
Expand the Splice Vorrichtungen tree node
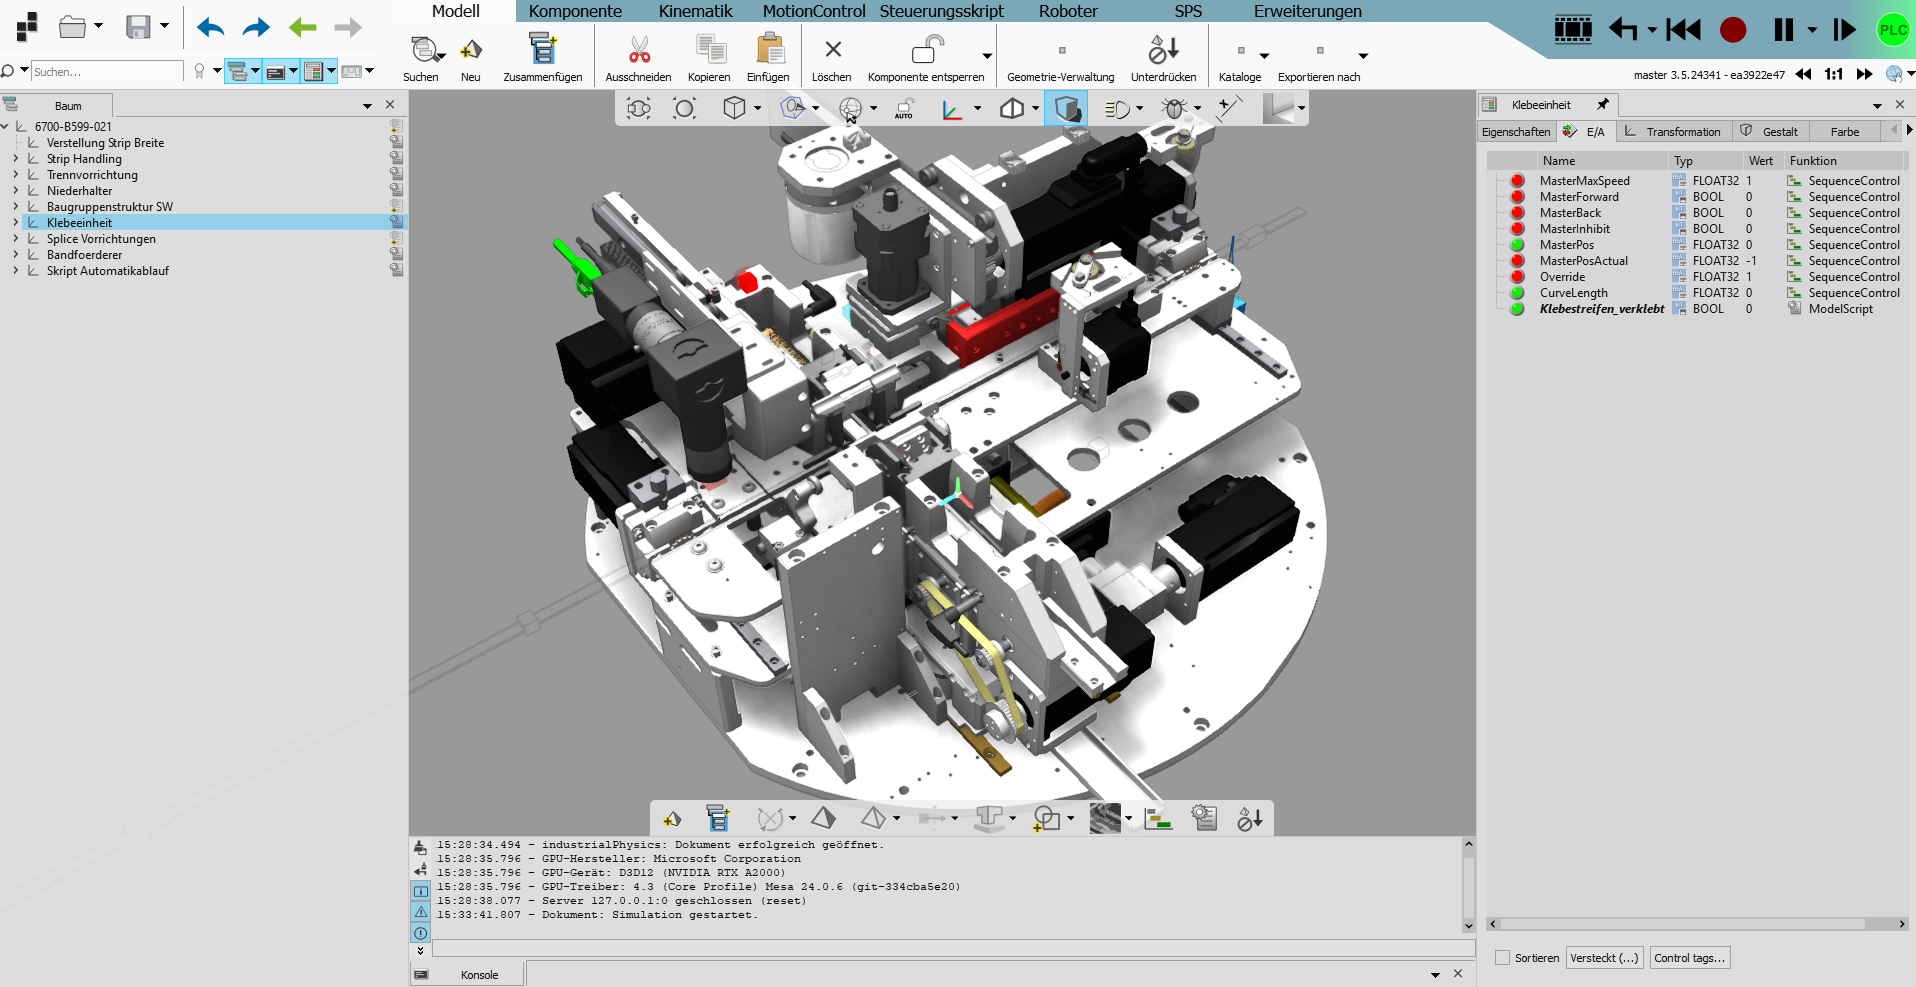(16, 239)
